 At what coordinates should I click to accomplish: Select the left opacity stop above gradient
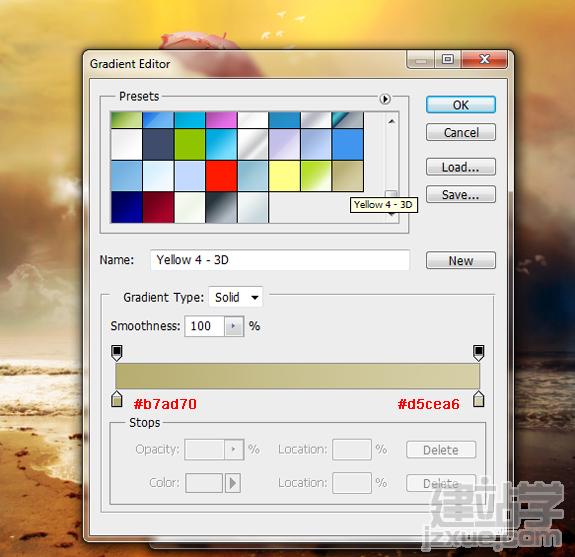click(x=117, y=353)
